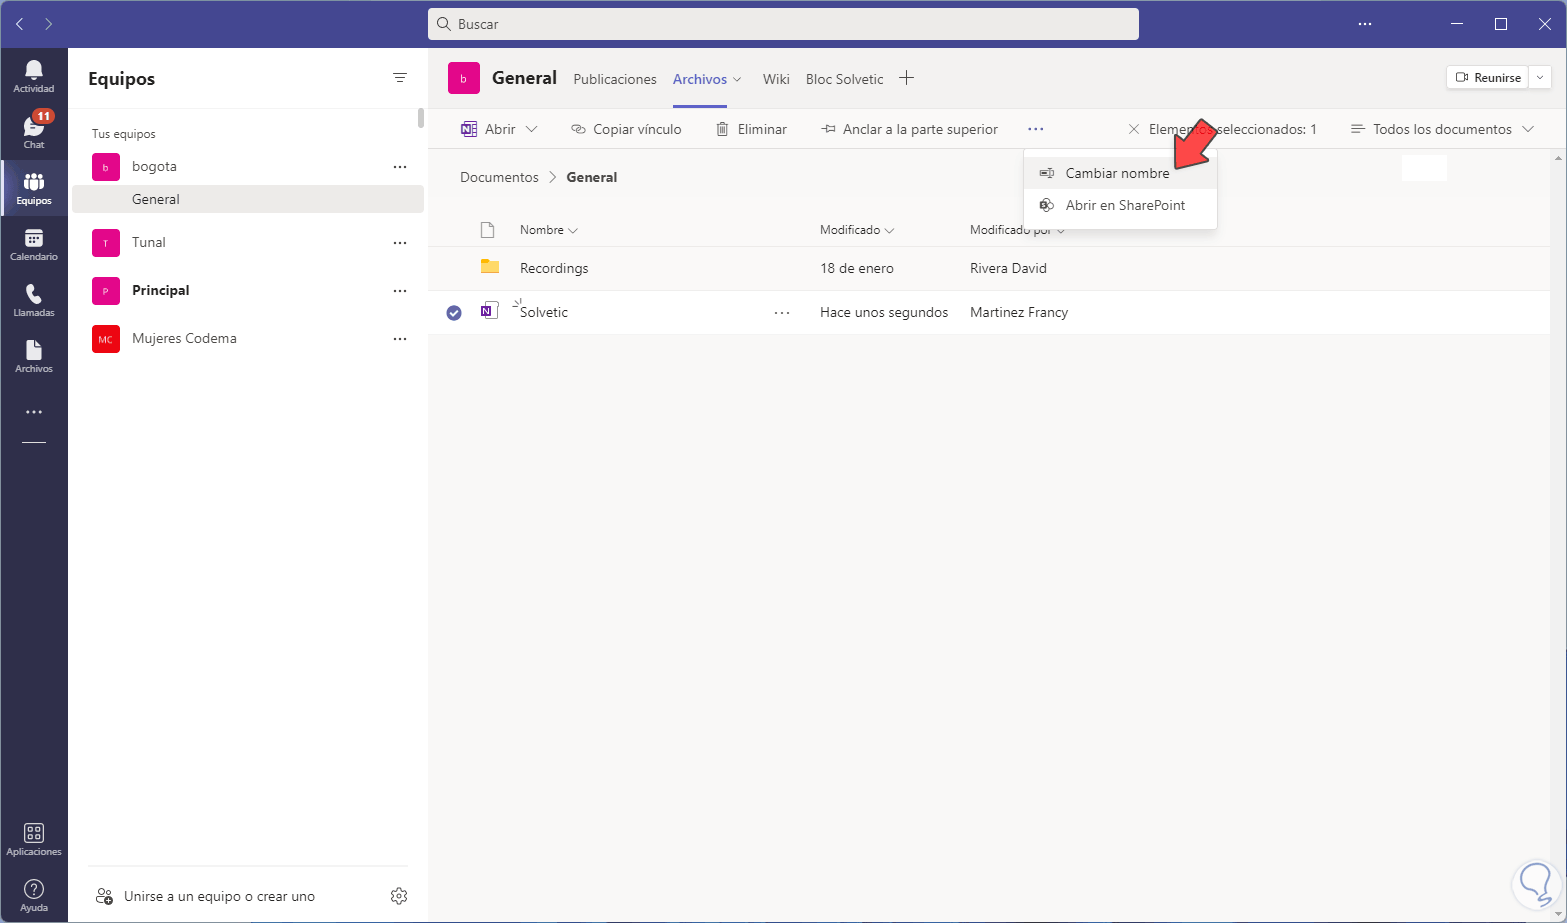The width and height of the screenshot is (1567, 923).
Task: Click in the Buscar search box
Action: click(783, 24)
